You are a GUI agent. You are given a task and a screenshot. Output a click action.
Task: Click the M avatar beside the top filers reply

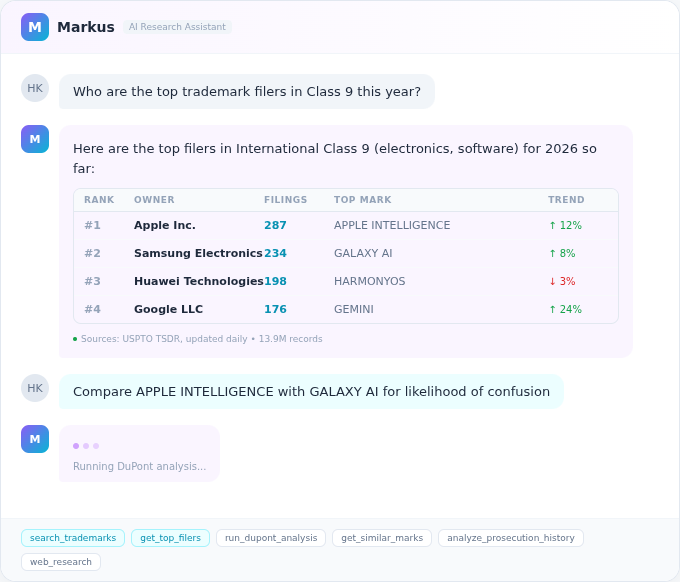click(35, 139)
